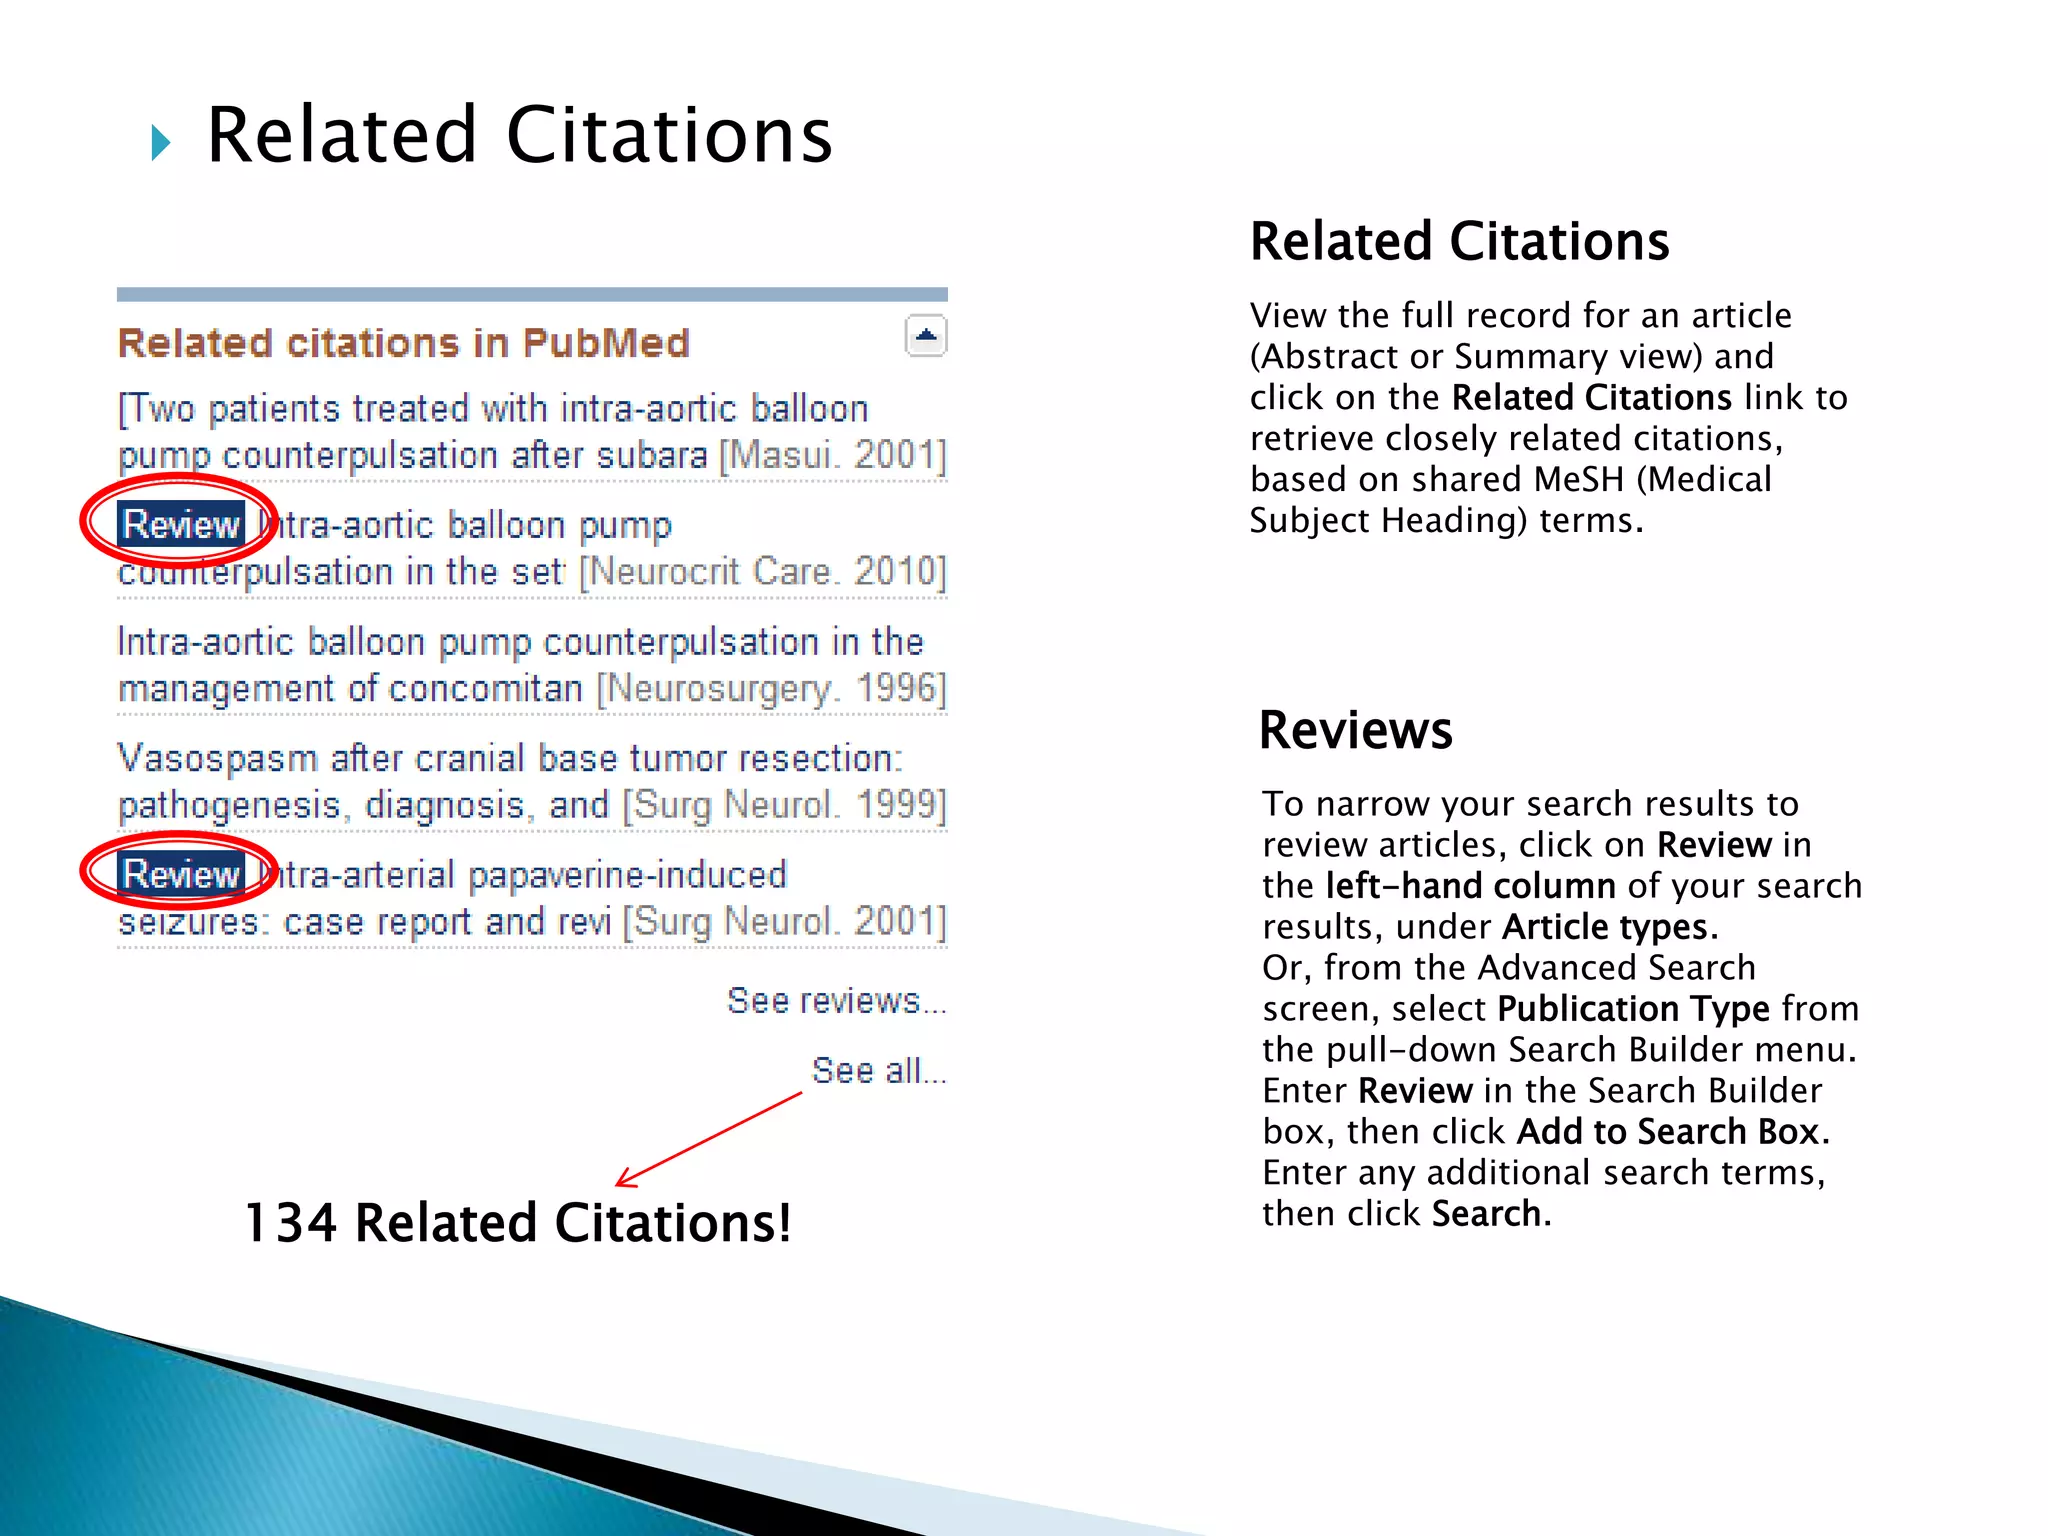Collapse the Related citations in PubMed panel
The image size is (2048, 1536).
tap(925, 336)
